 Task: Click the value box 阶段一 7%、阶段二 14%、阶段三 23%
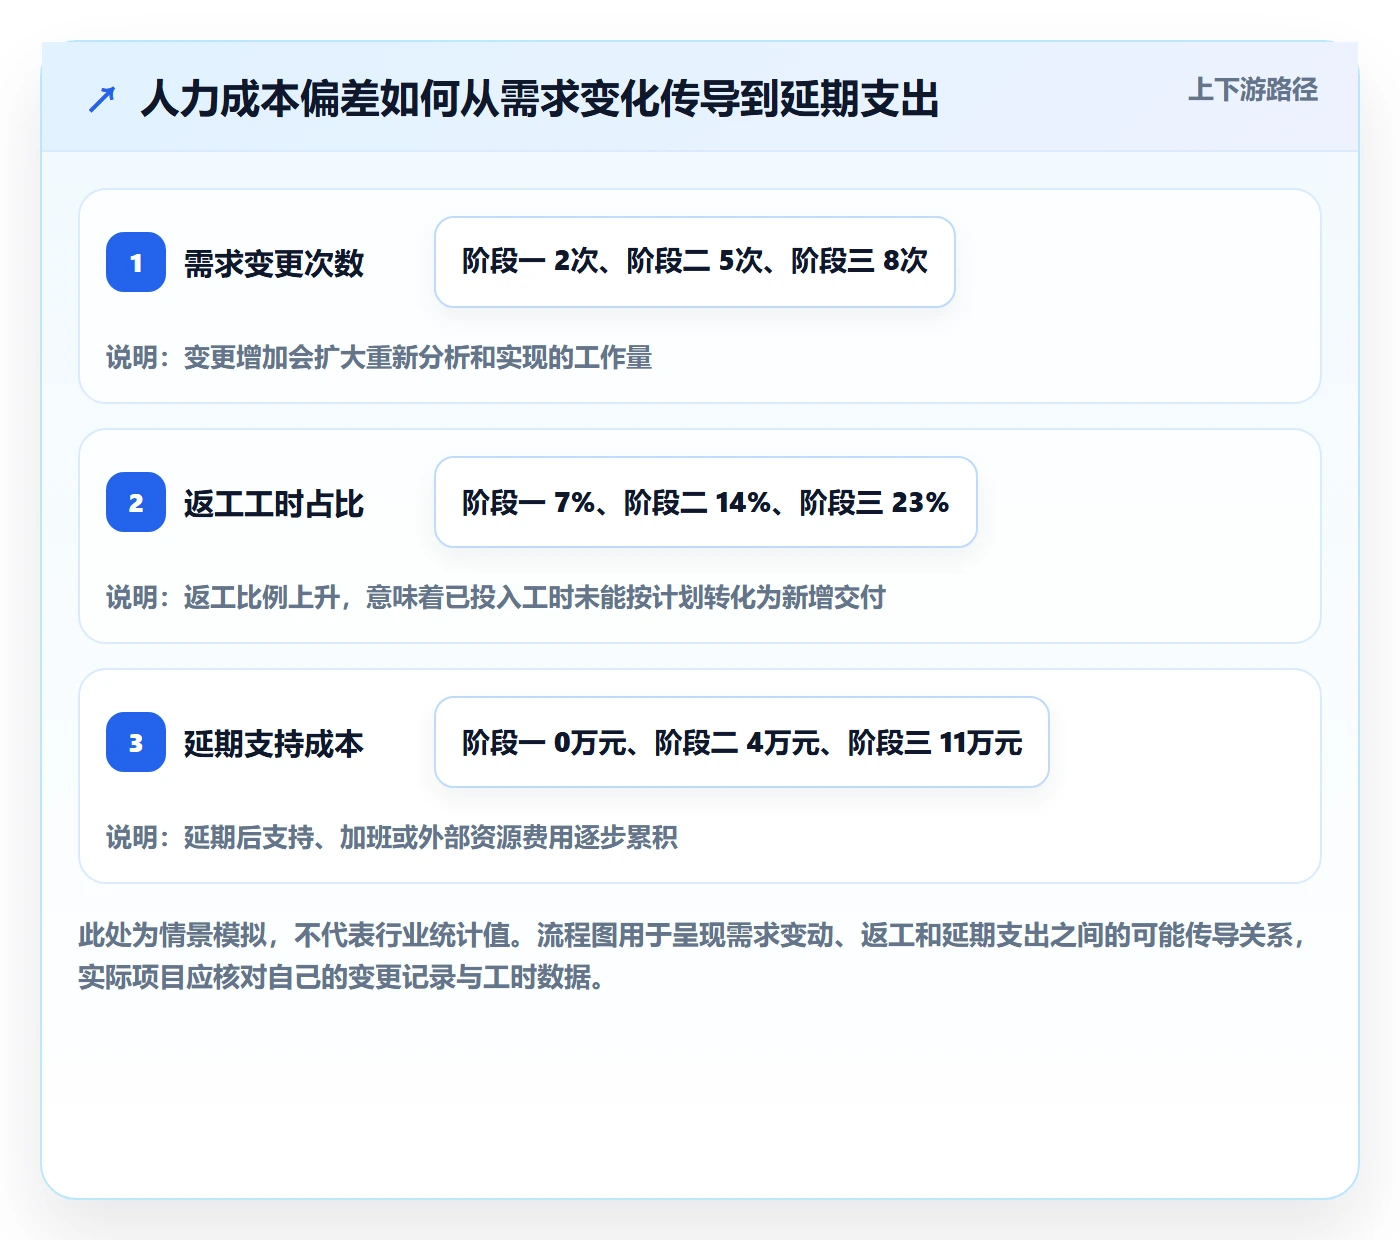coord(706,502)
